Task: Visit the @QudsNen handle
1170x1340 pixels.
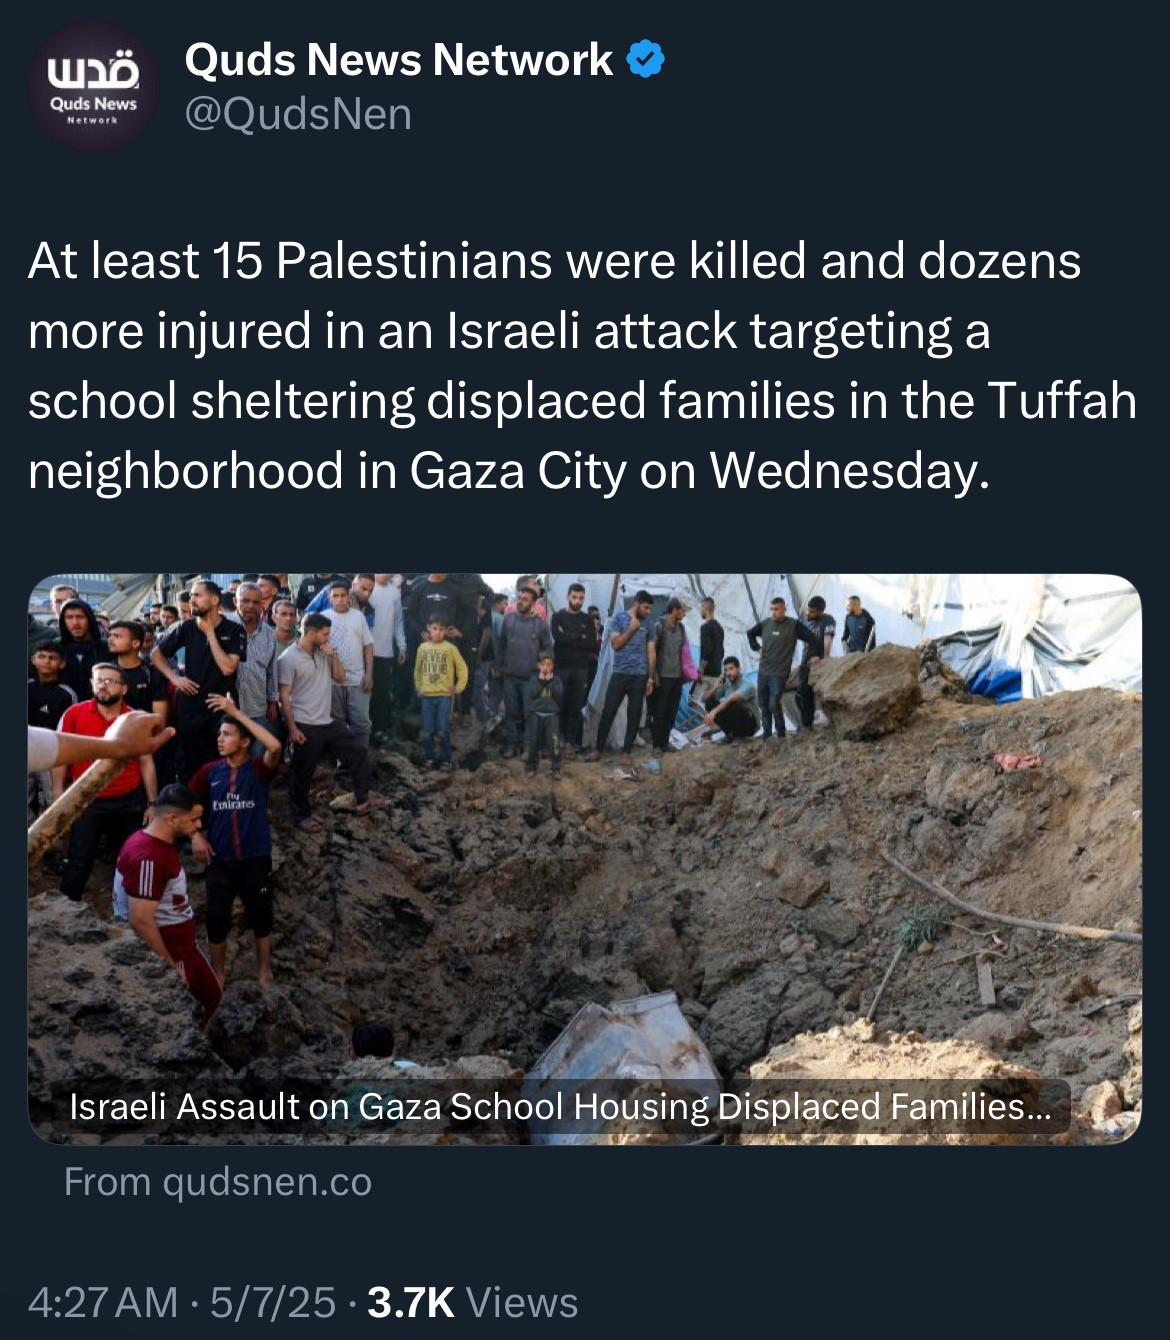Action: (298, 114)
